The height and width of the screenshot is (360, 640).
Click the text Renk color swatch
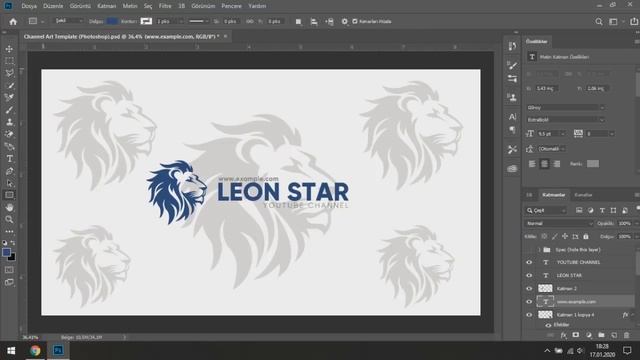click(593, 164)
